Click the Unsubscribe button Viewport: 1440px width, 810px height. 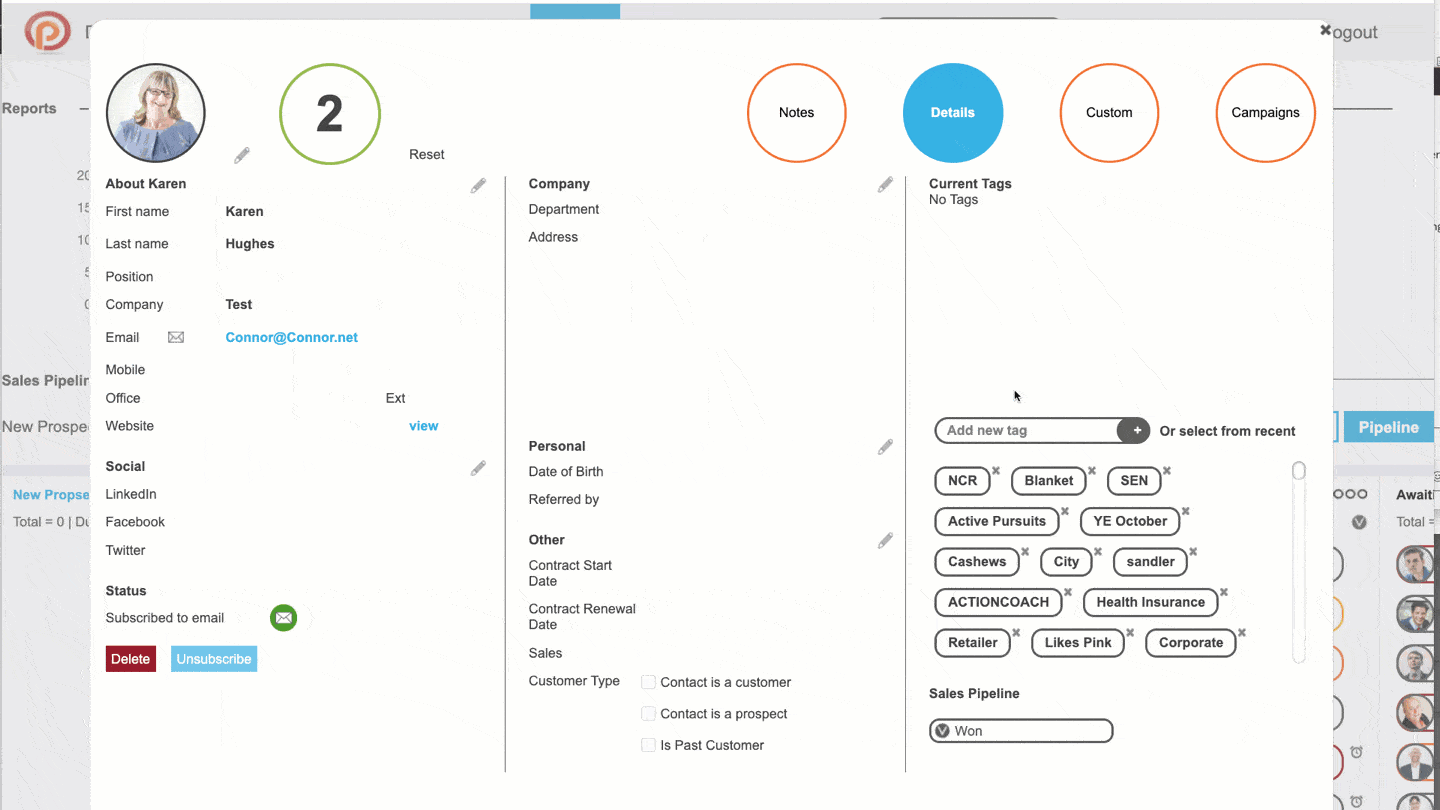[x=214, y=659]
